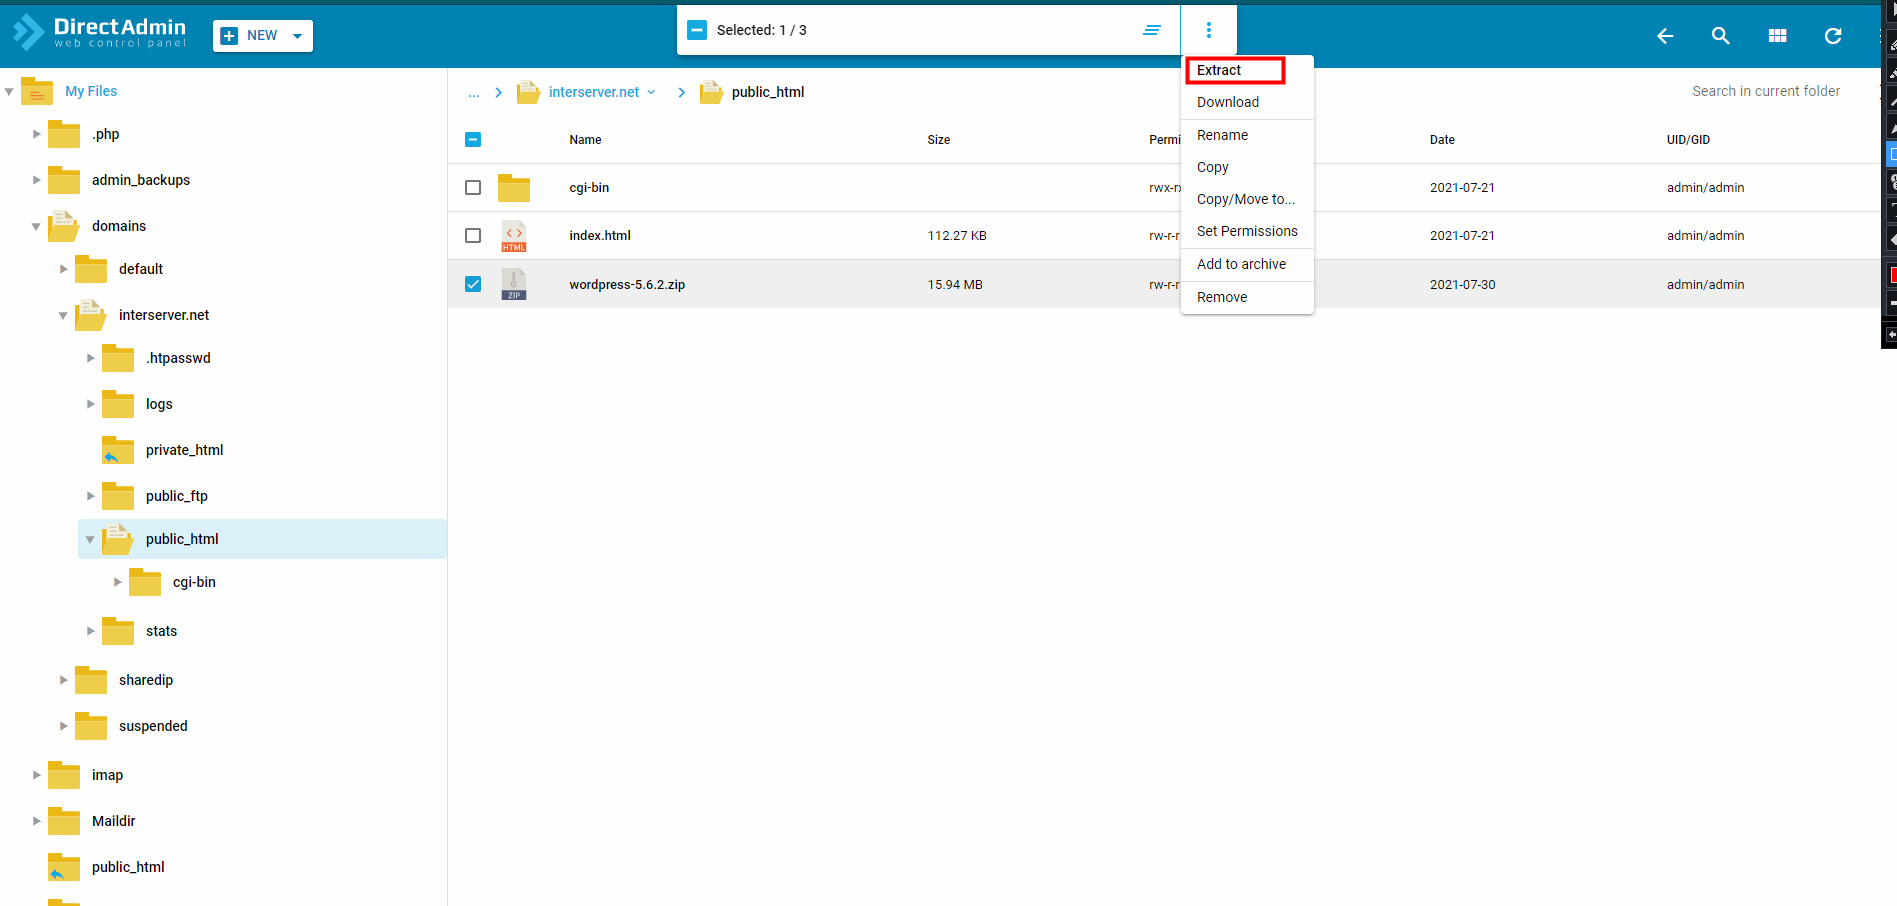
Task: Click the cgi-bin folder icon in file list
Action: [514, 188]
